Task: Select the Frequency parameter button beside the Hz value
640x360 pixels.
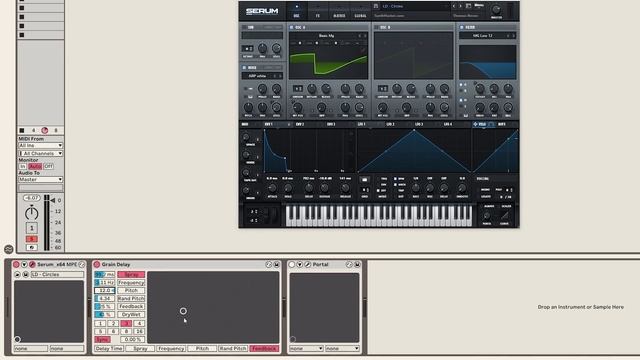Action: pos(131,282)
